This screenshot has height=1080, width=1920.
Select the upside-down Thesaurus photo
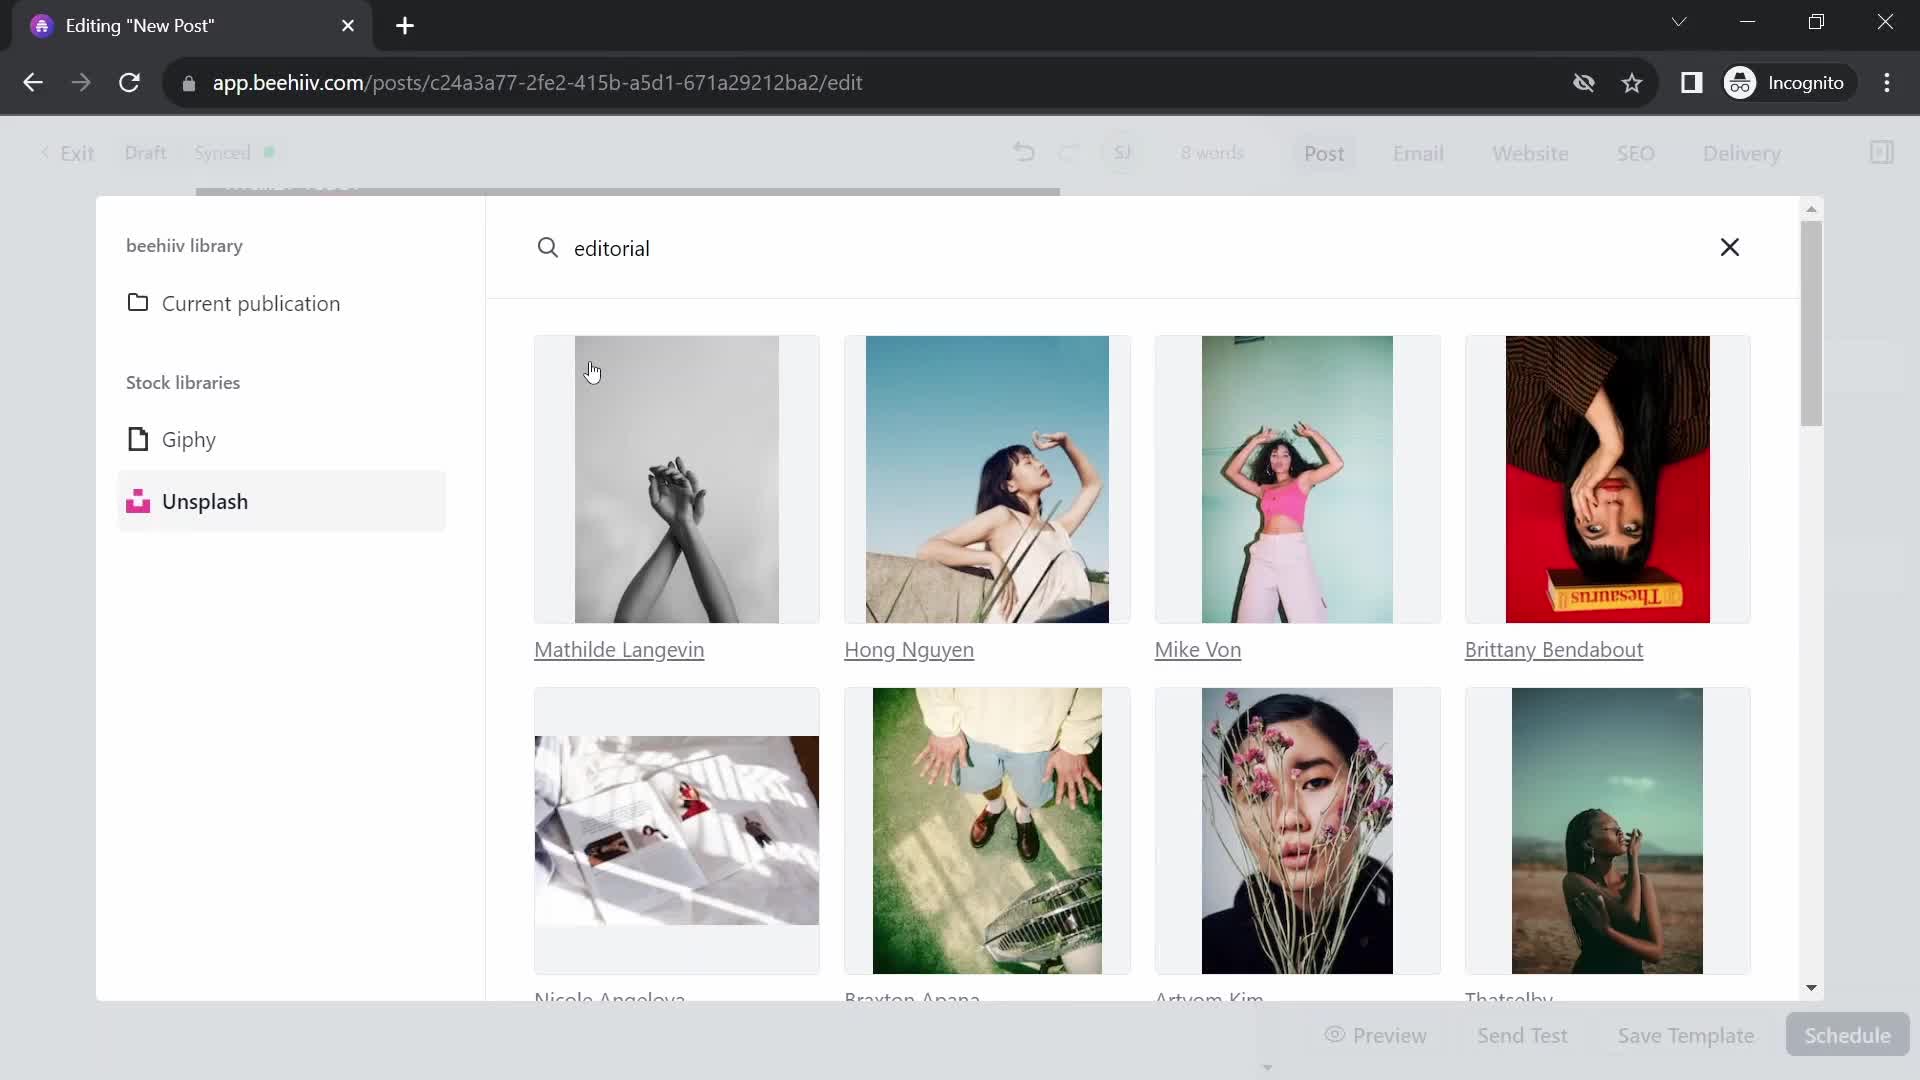click(1607, 479)
